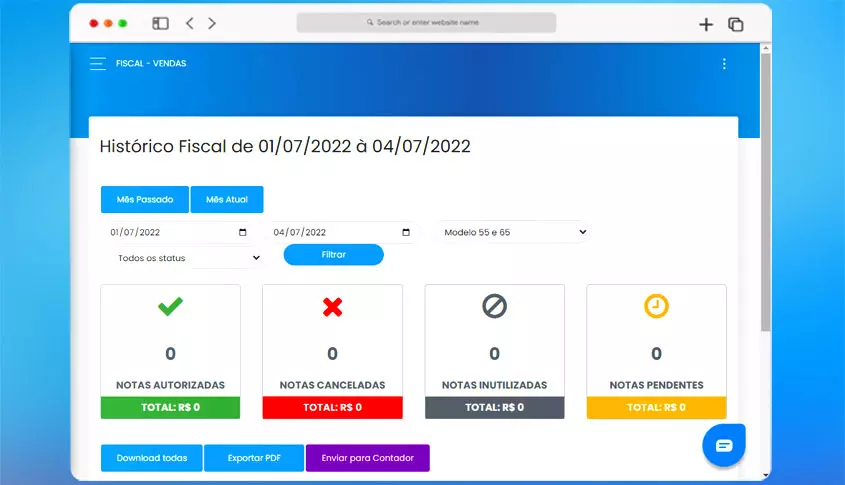Click the yellow clock pending icon

(x=656, y=306)
